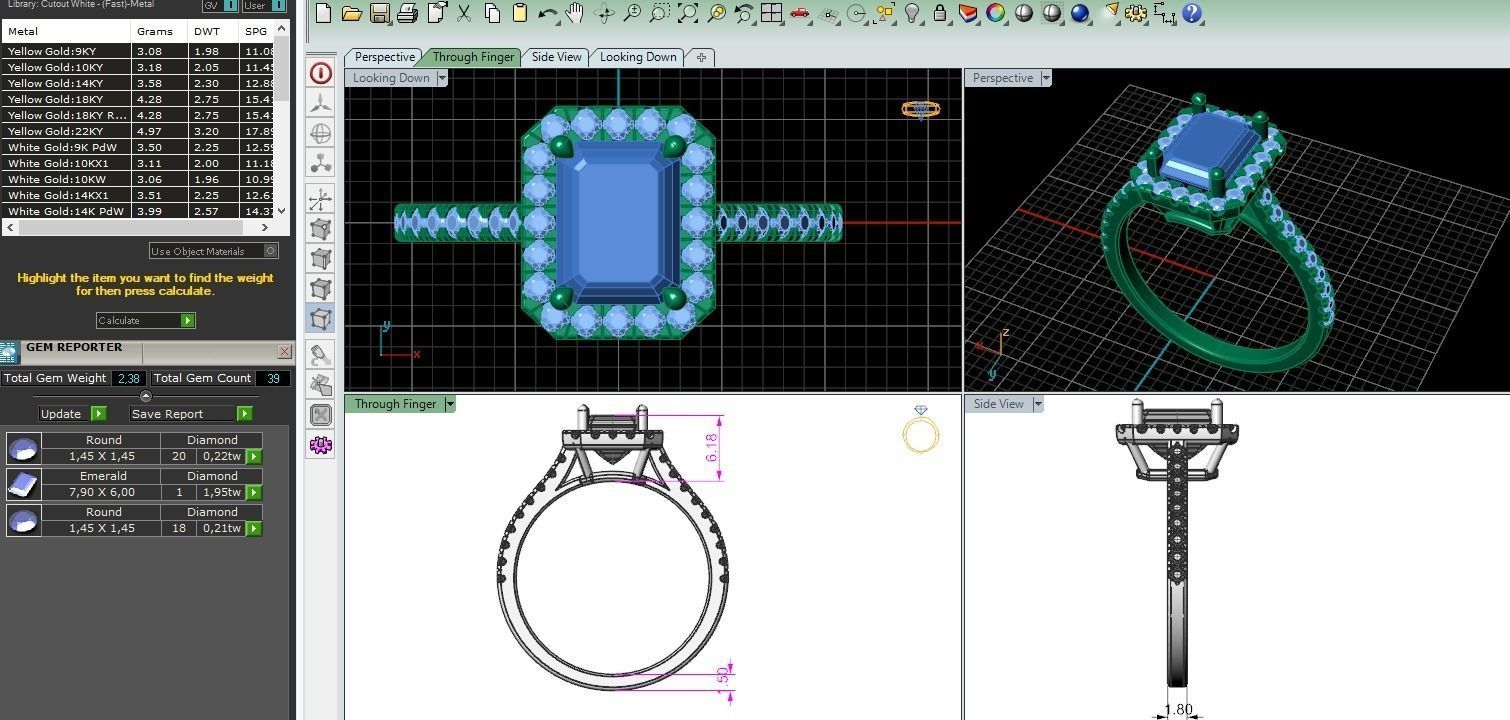Click the purple gear icon in the sidebar
The height and width of the screenshot is (720, 1510).
click(x=320, y=445)
